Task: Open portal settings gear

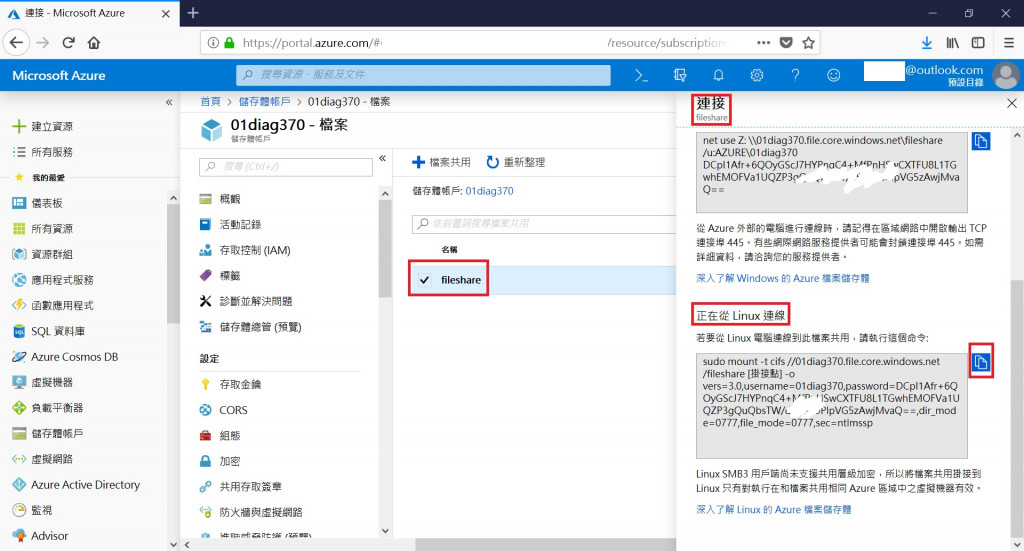Action: point(757,75)
